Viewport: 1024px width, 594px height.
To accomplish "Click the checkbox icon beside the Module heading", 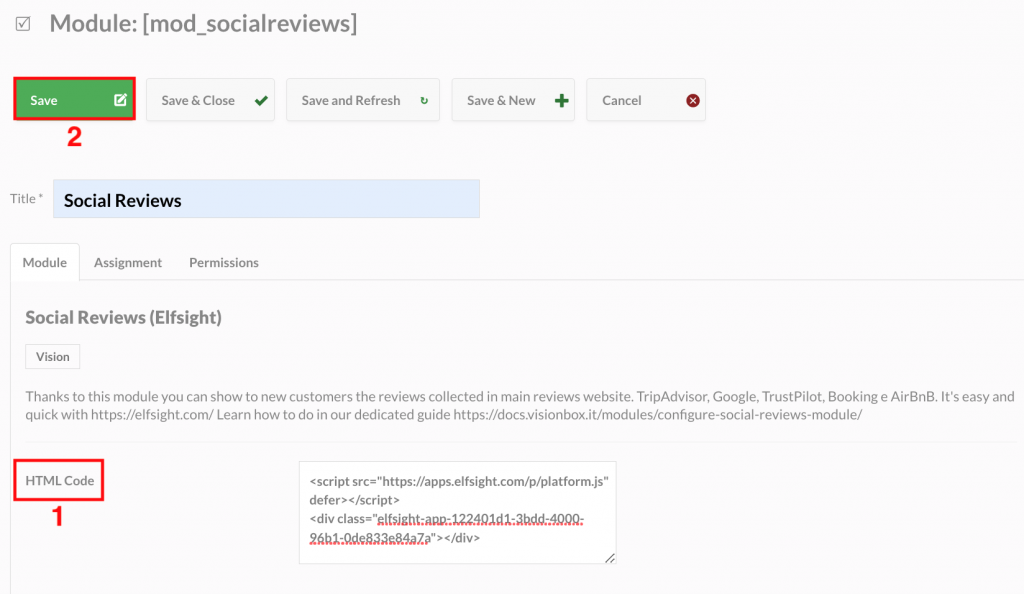I will pos(23,24).
